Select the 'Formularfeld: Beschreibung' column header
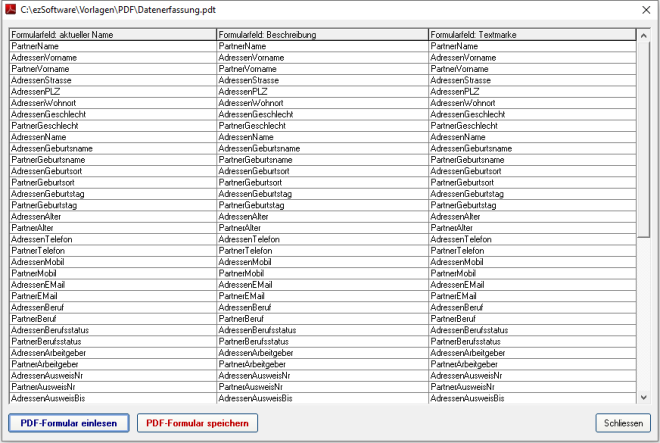 pyautogui.click(x=322, y=35)
